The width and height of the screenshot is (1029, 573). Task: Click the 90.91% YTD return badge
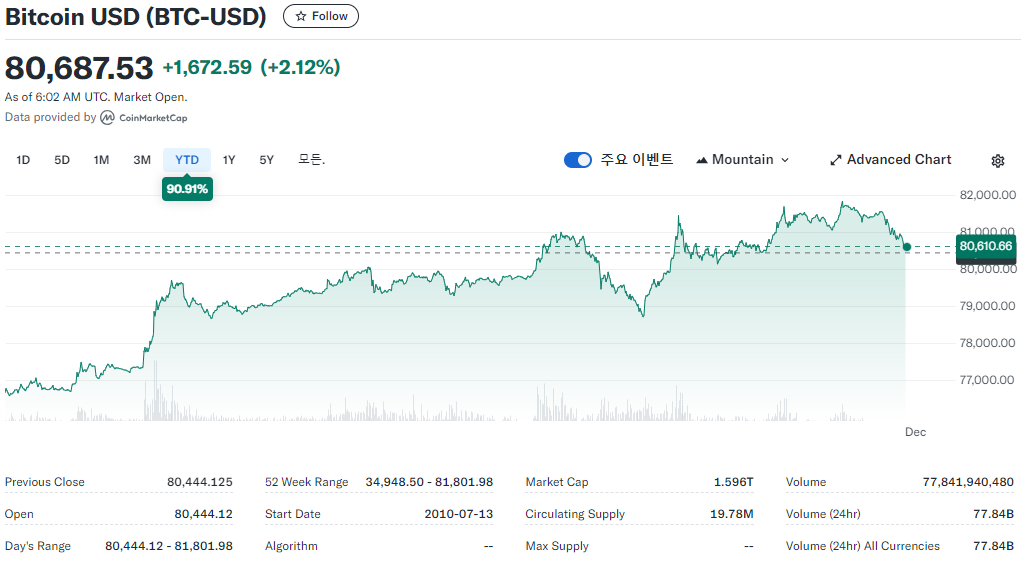click(187, 189)
